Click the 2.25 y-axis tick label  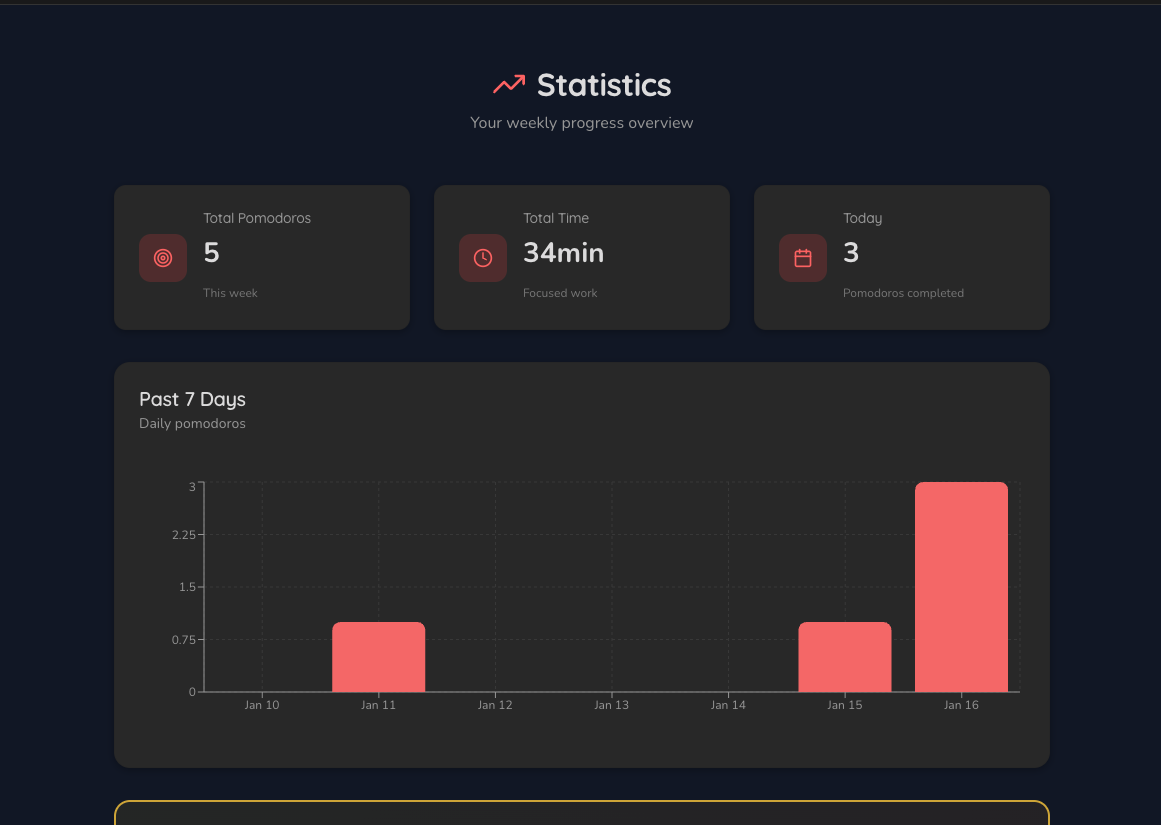pyautogui.click(x=183, y=535)
